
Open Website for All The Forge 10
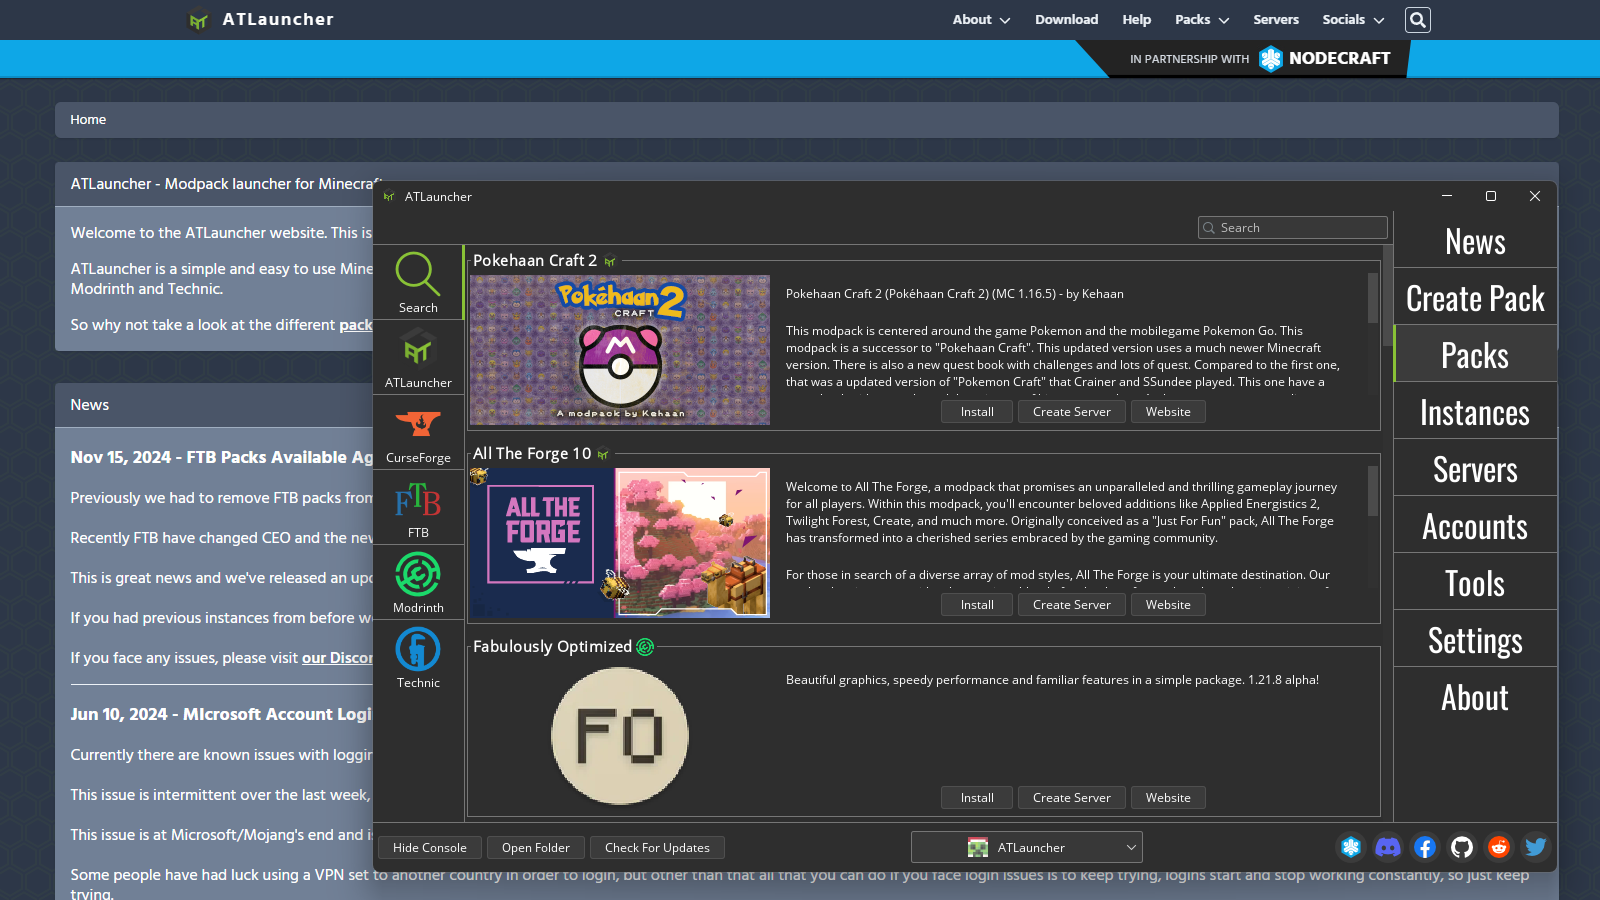[1168, 605]
